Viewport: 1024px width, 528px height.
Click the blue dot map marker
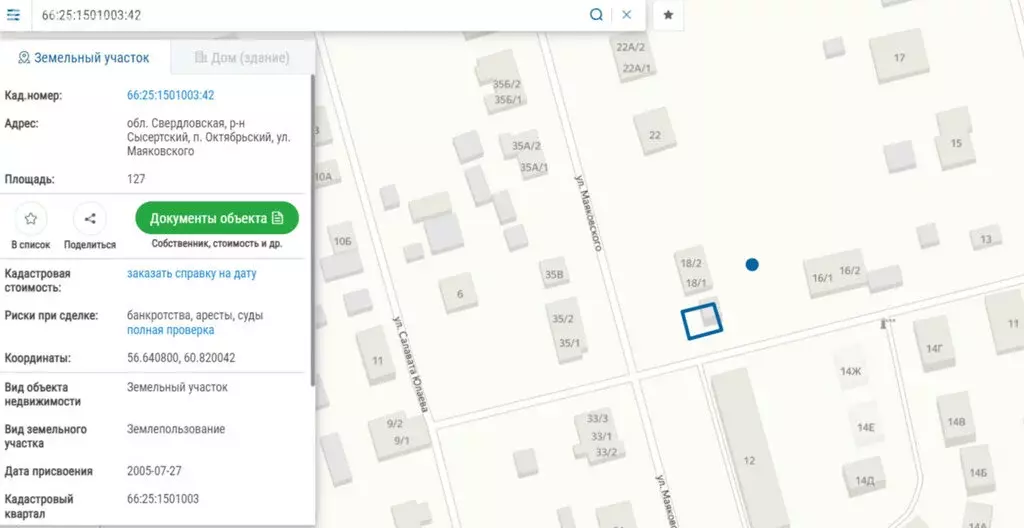[x=752, y=265]
